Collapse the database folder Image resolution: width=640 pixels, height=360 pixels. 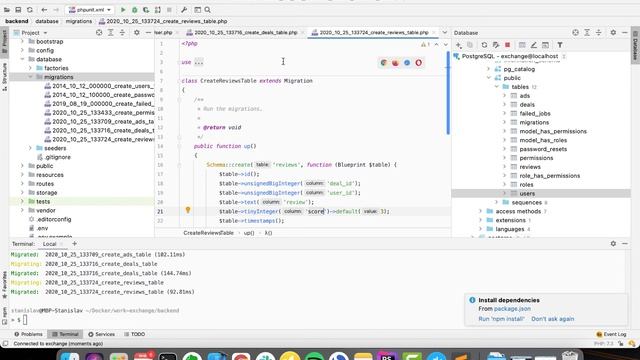tap(22, 60)
